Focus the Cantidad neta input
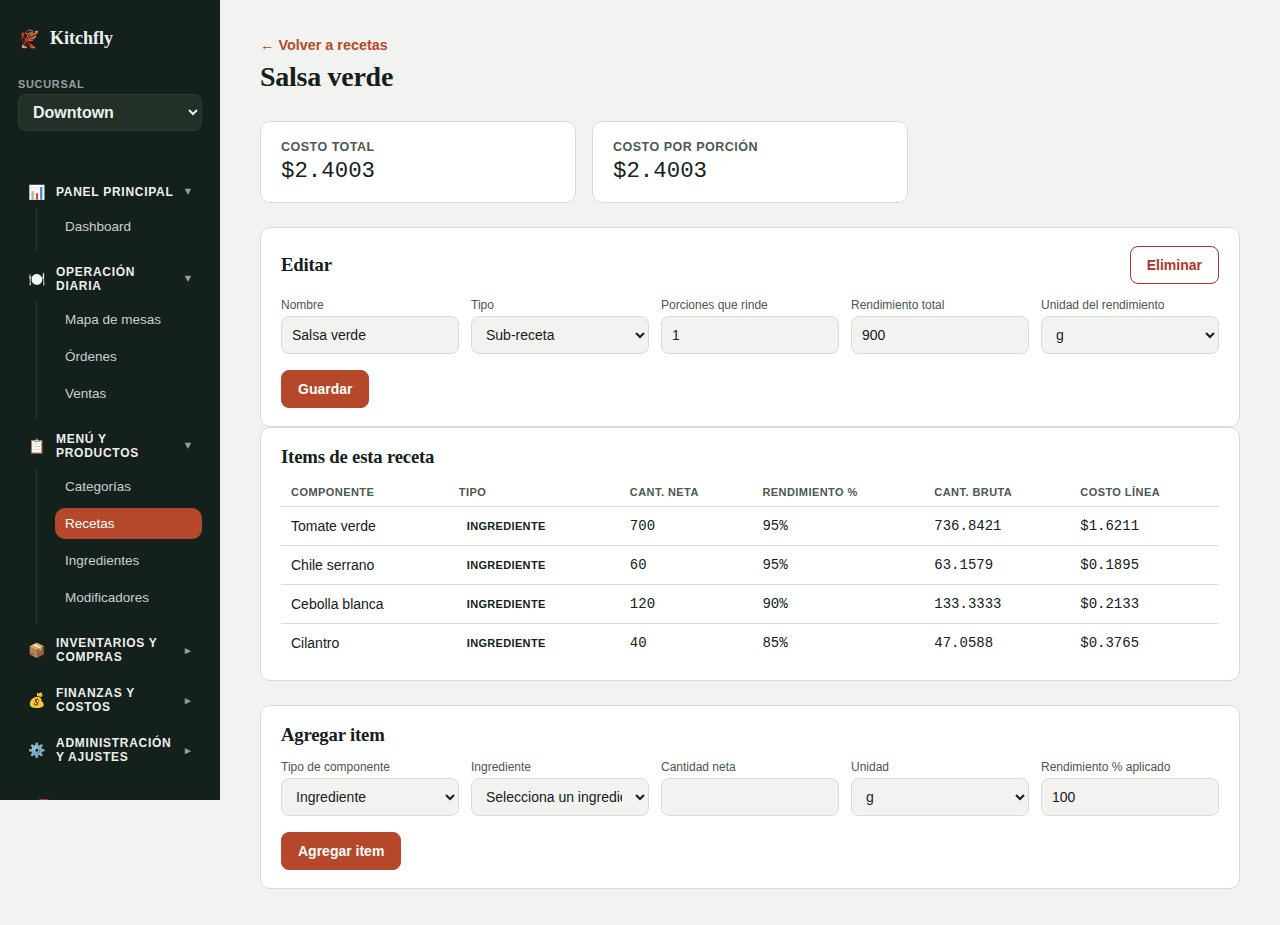This screenshot has width=1280, height=925. pos(750,797)
